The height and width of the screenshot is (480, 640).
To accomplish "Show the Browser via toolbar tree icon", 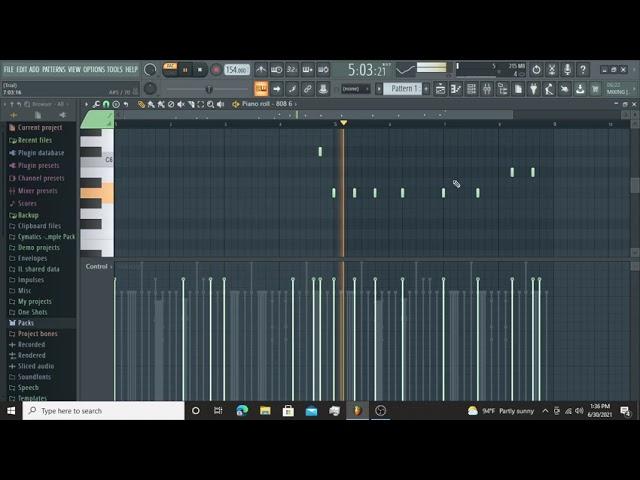I will coord(502,89).
